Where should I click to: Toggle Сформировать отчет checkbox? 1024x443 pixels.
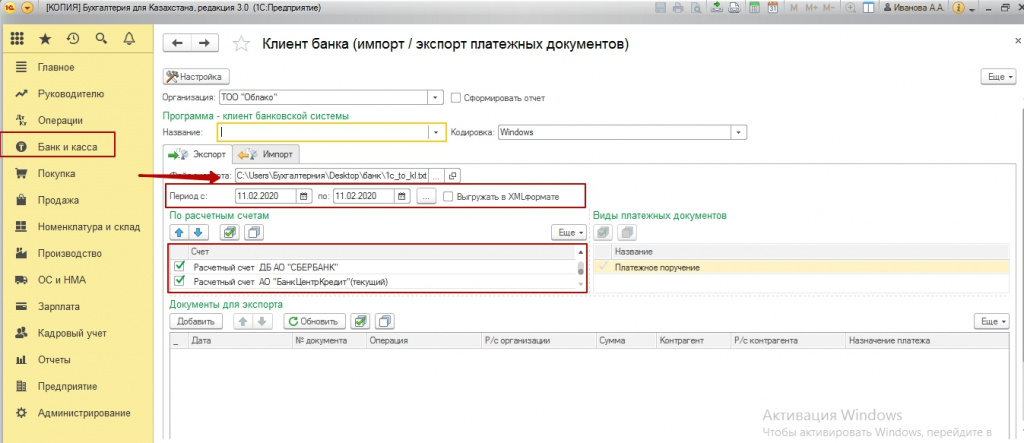tap(456, 98)
